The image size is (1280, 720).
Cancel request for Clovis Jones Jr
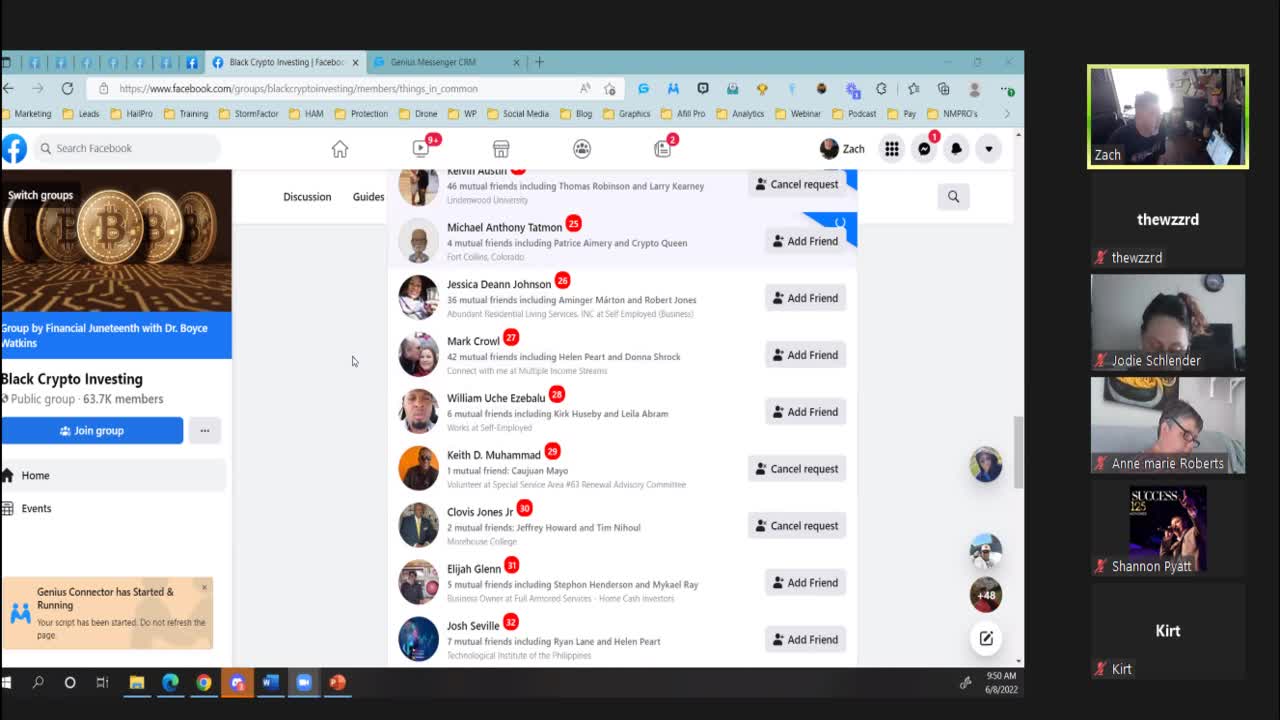pos(797,526)
